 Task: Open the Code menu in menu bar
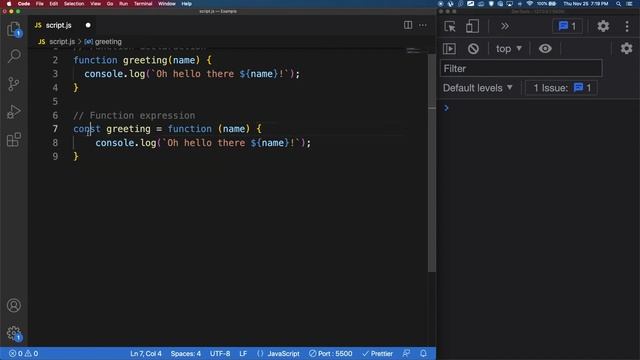(x=24, y=4)
